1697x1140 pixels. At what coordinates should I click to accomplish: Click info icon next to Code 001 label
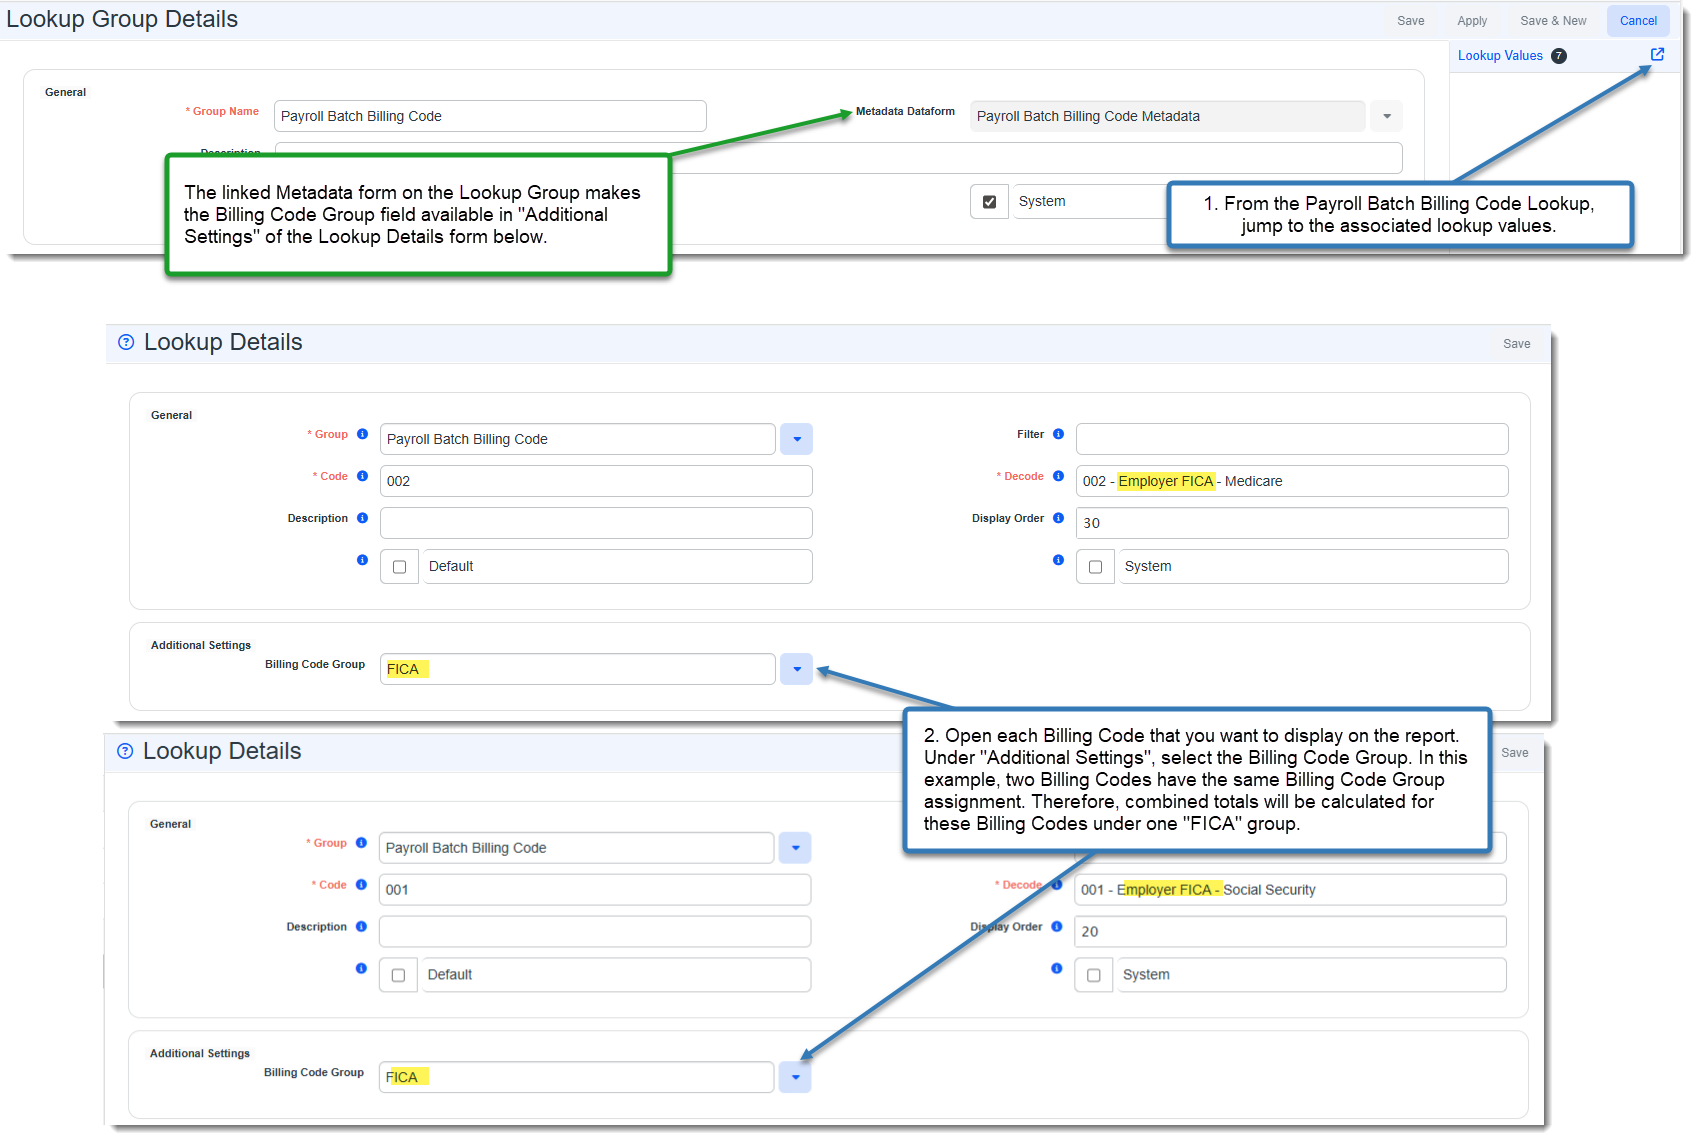click(361, 885)
